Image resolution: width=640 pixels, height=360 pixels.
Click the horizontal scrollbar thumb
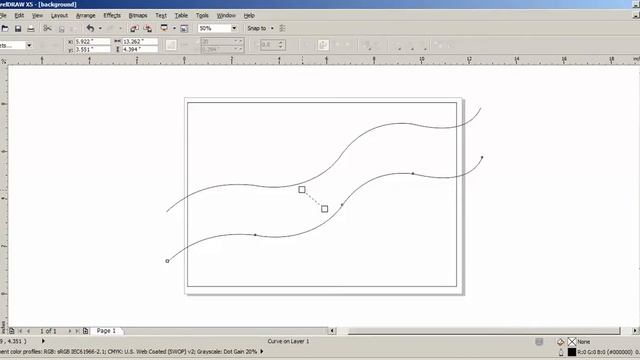[x=484, y=331]
